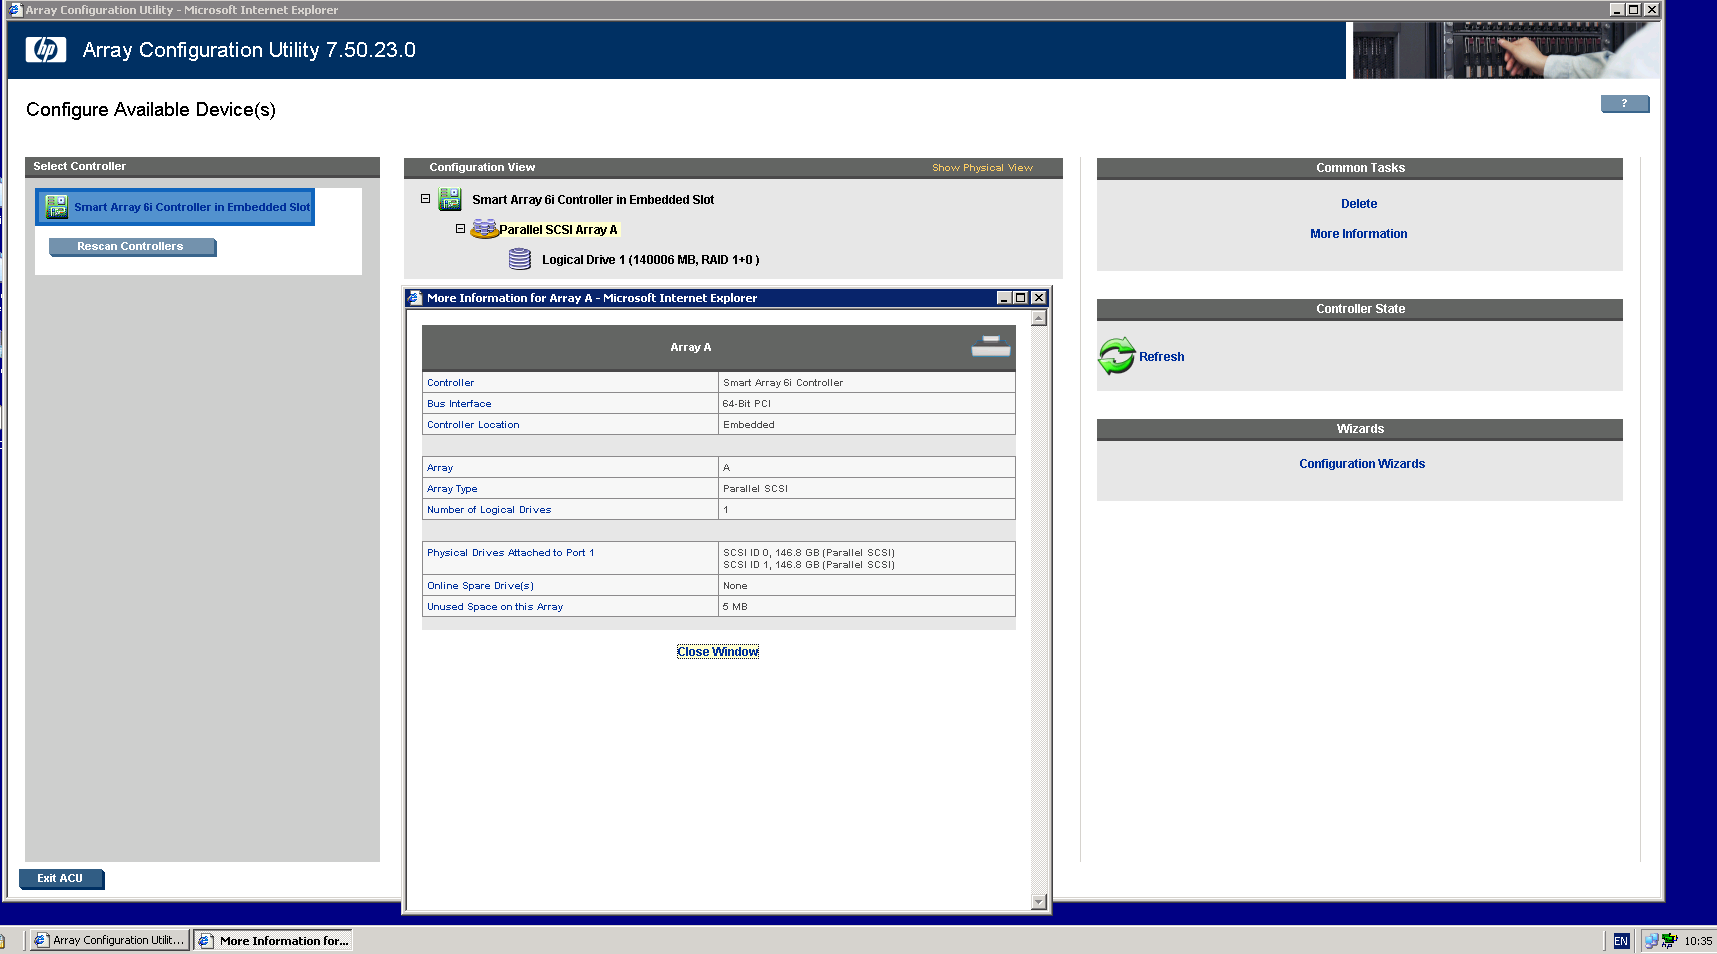This screenshot has width=1717, height=954.
Task: Click the Delete link in Common Tasks
Action: (1359, 204)
